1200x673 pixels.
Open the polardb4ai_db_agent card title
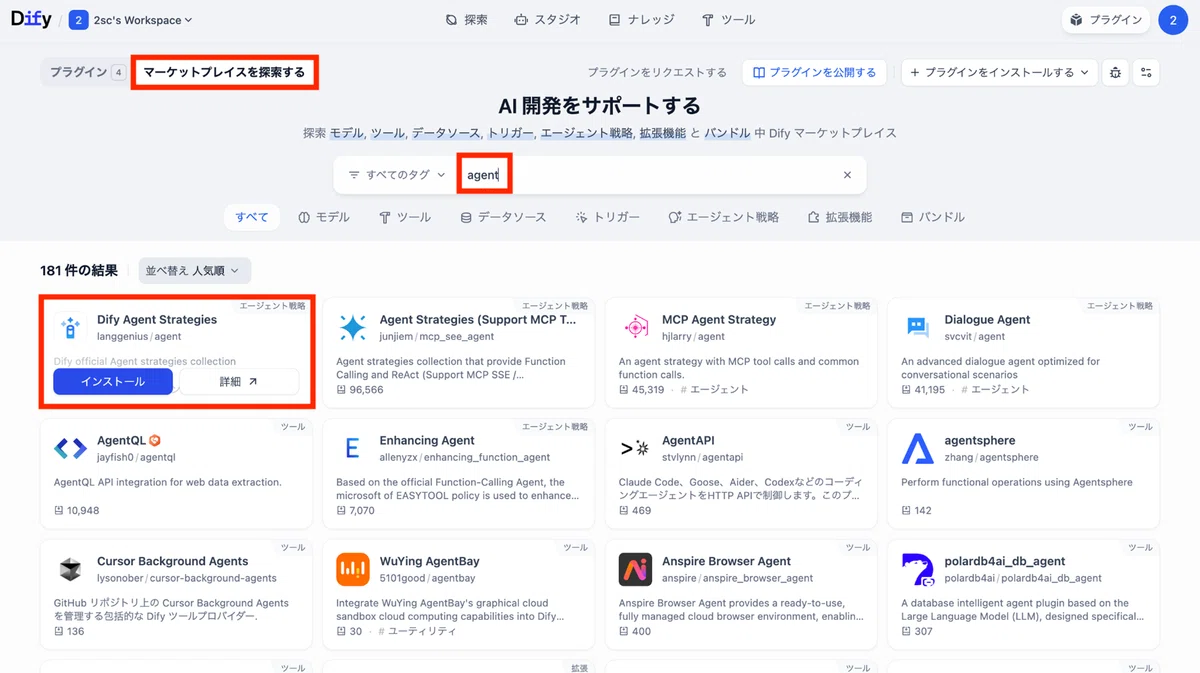pyautogui.click(x=1005, y=561)
